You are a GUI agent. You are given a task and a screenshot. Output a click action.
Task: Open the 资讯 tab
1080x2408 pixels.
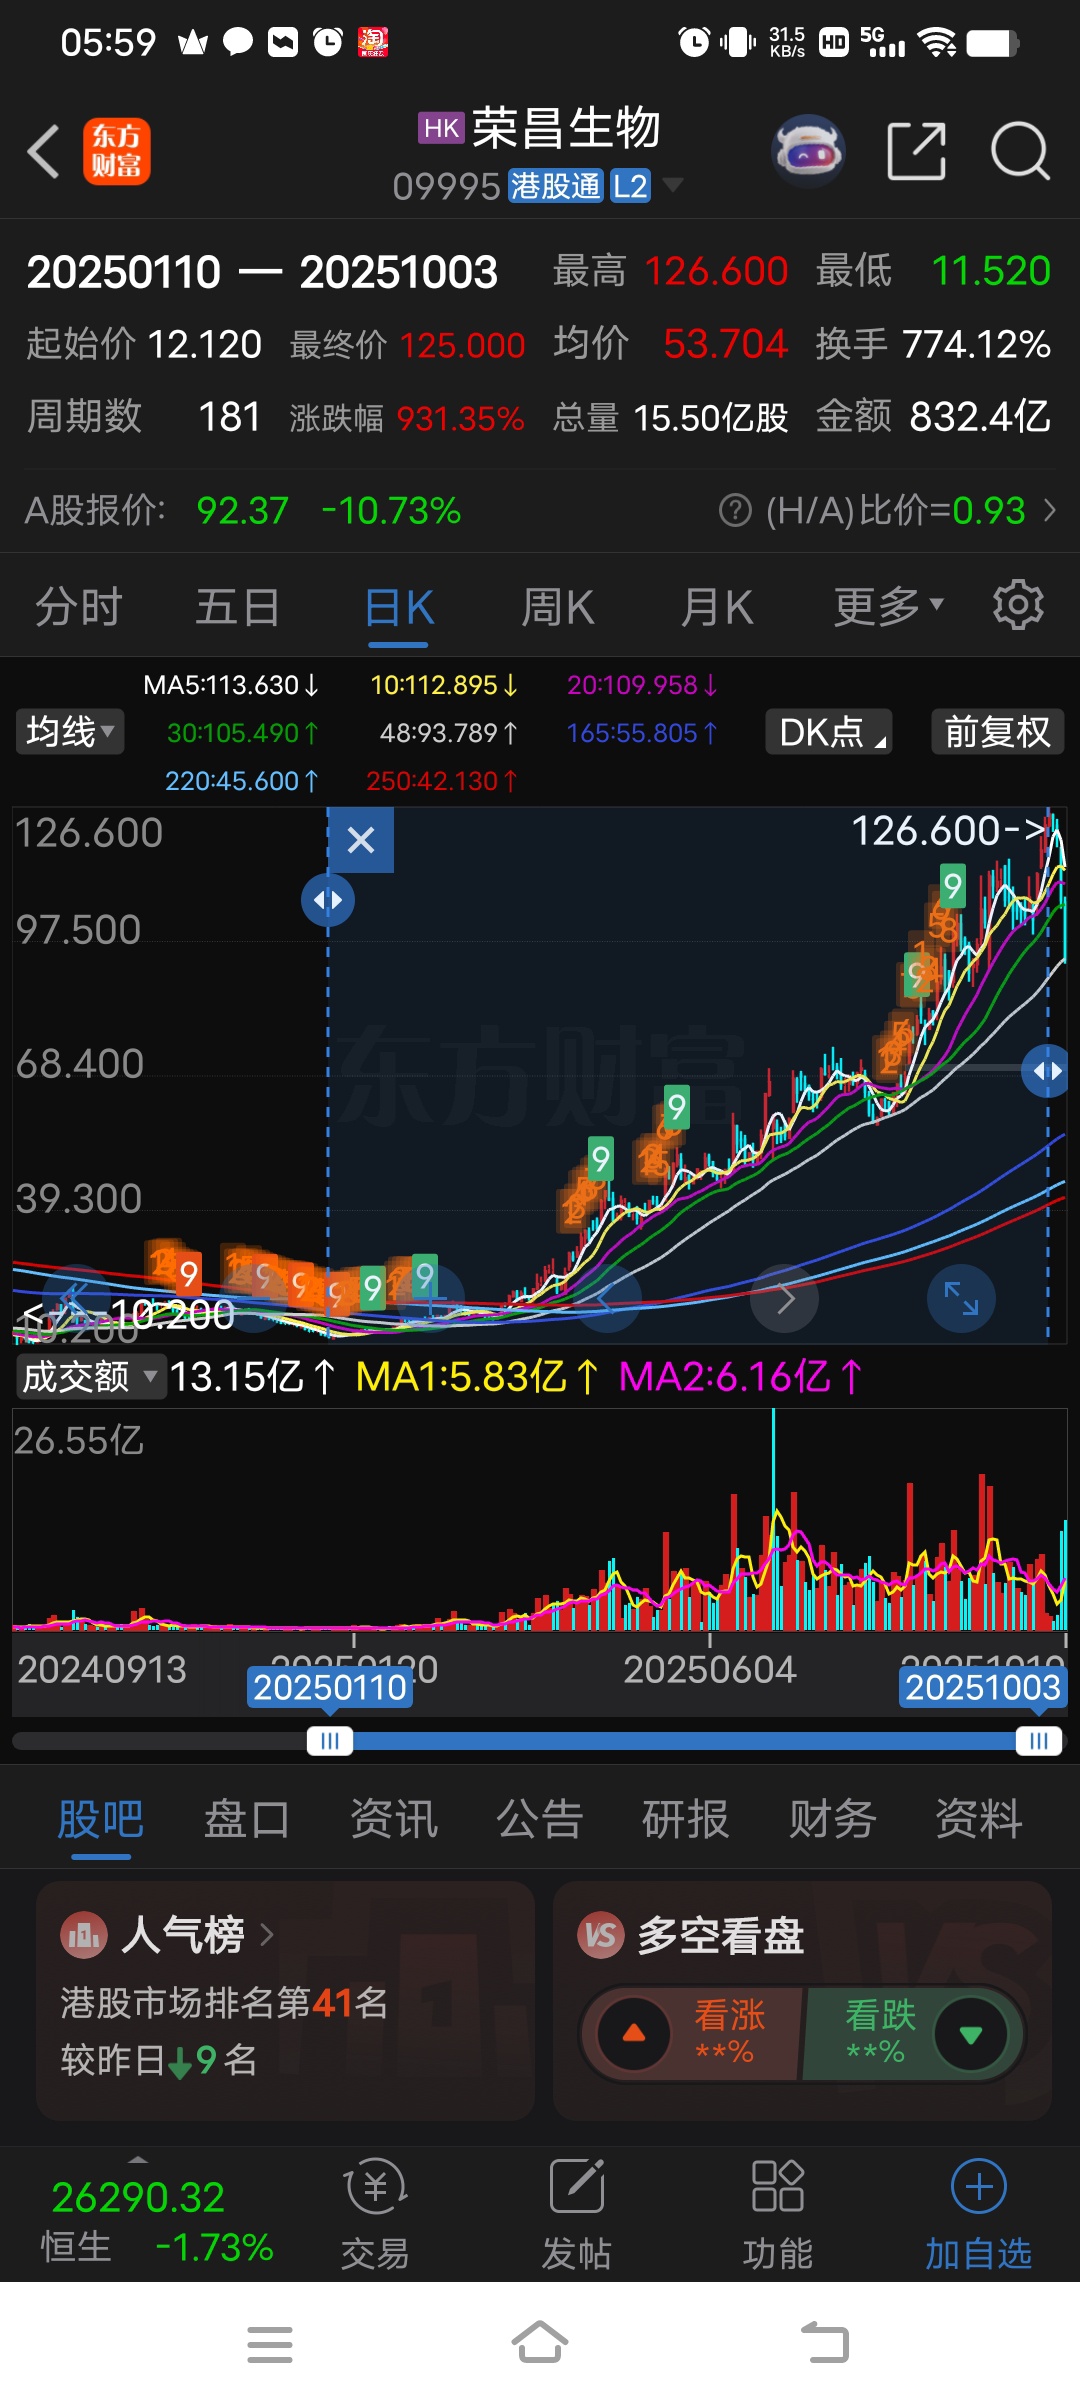(393, 1819)
